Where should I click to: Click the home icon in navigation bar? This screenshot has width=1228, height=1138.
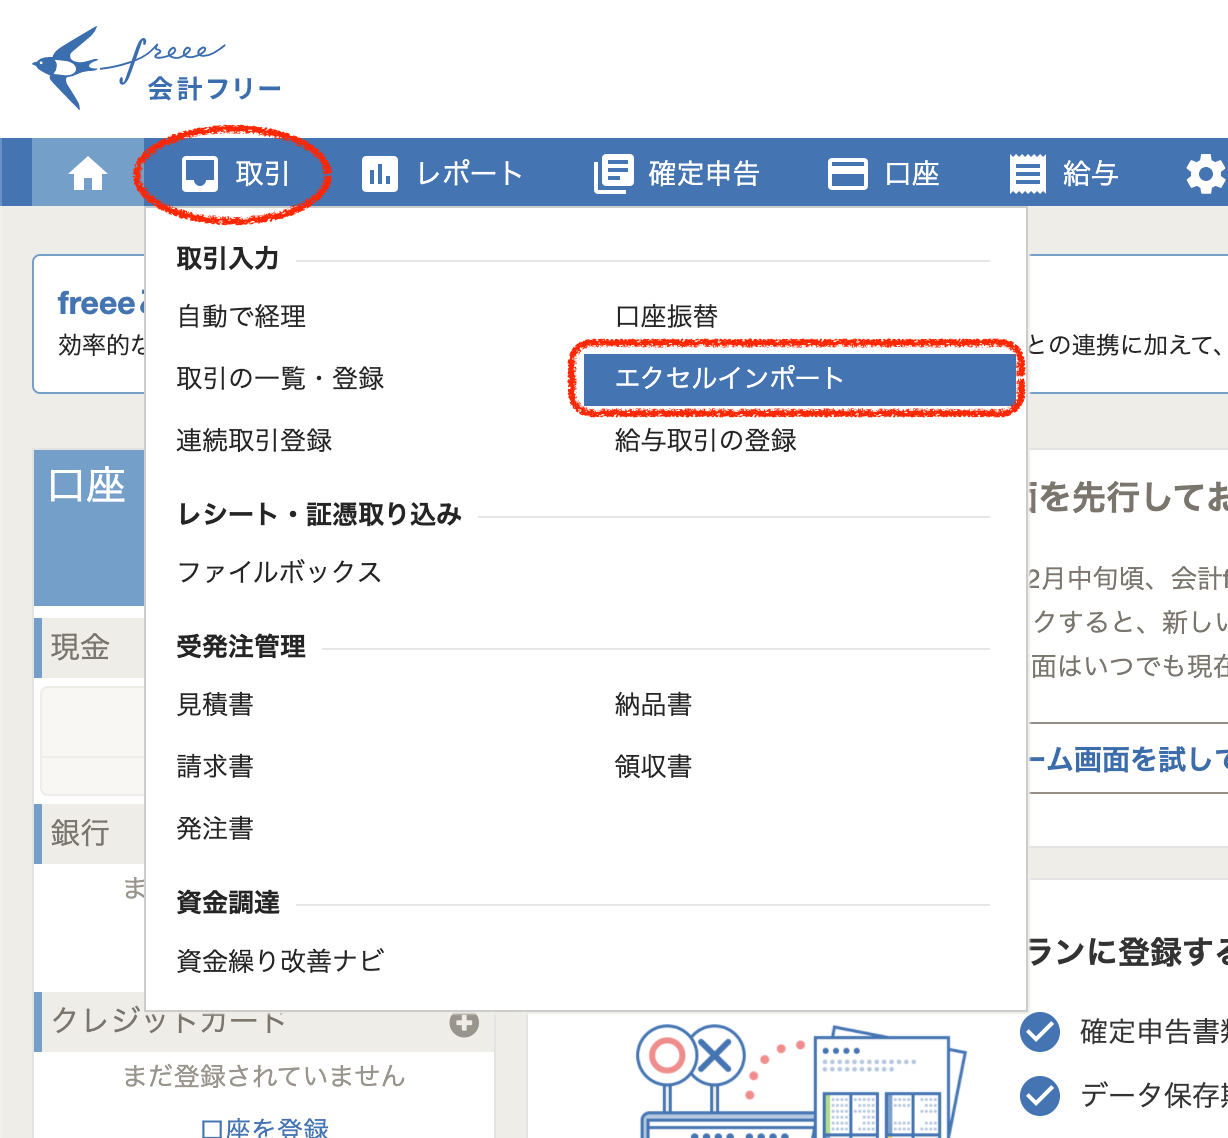tap(88, 174)
